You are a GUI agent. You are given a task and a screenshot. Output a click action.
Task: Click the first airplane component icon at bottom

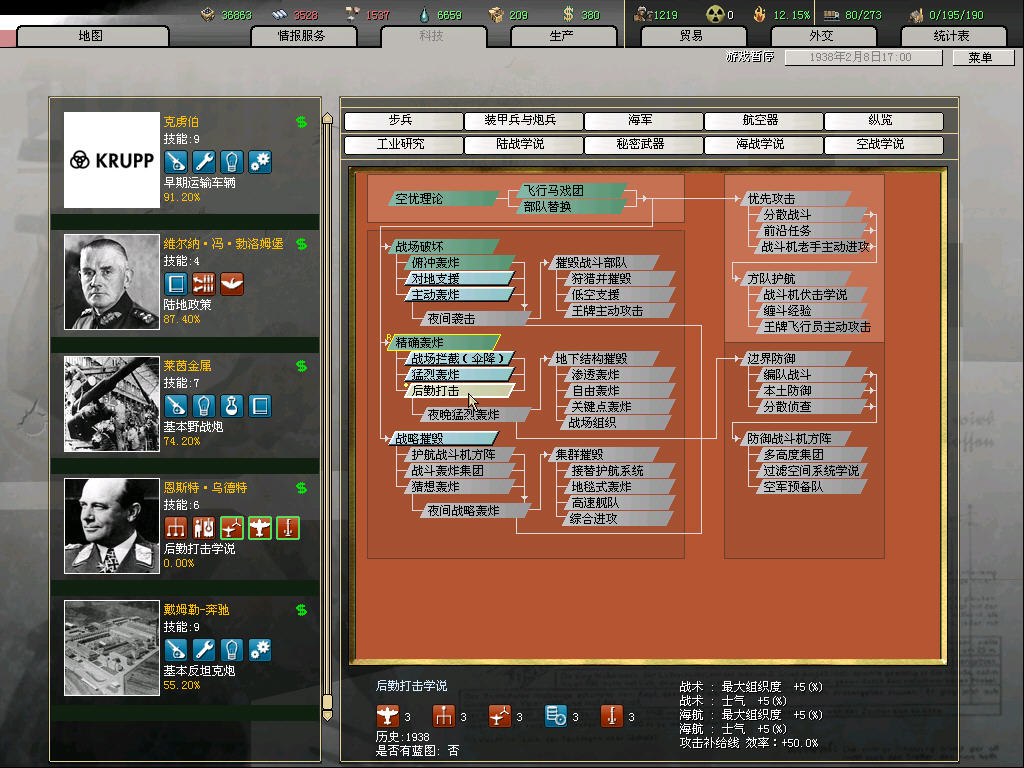pyautogui.click(x=388, y=716)
